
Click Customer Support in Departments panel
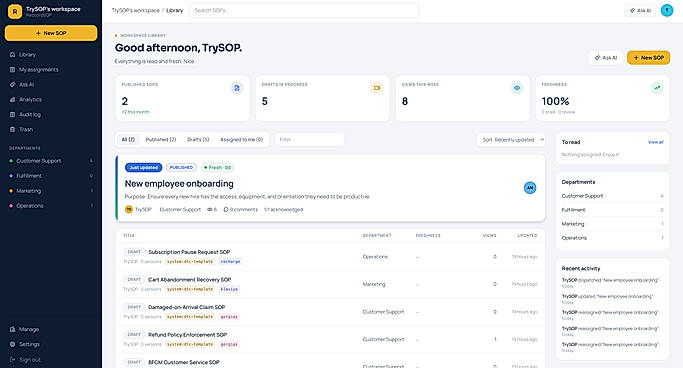coord(612,196)
